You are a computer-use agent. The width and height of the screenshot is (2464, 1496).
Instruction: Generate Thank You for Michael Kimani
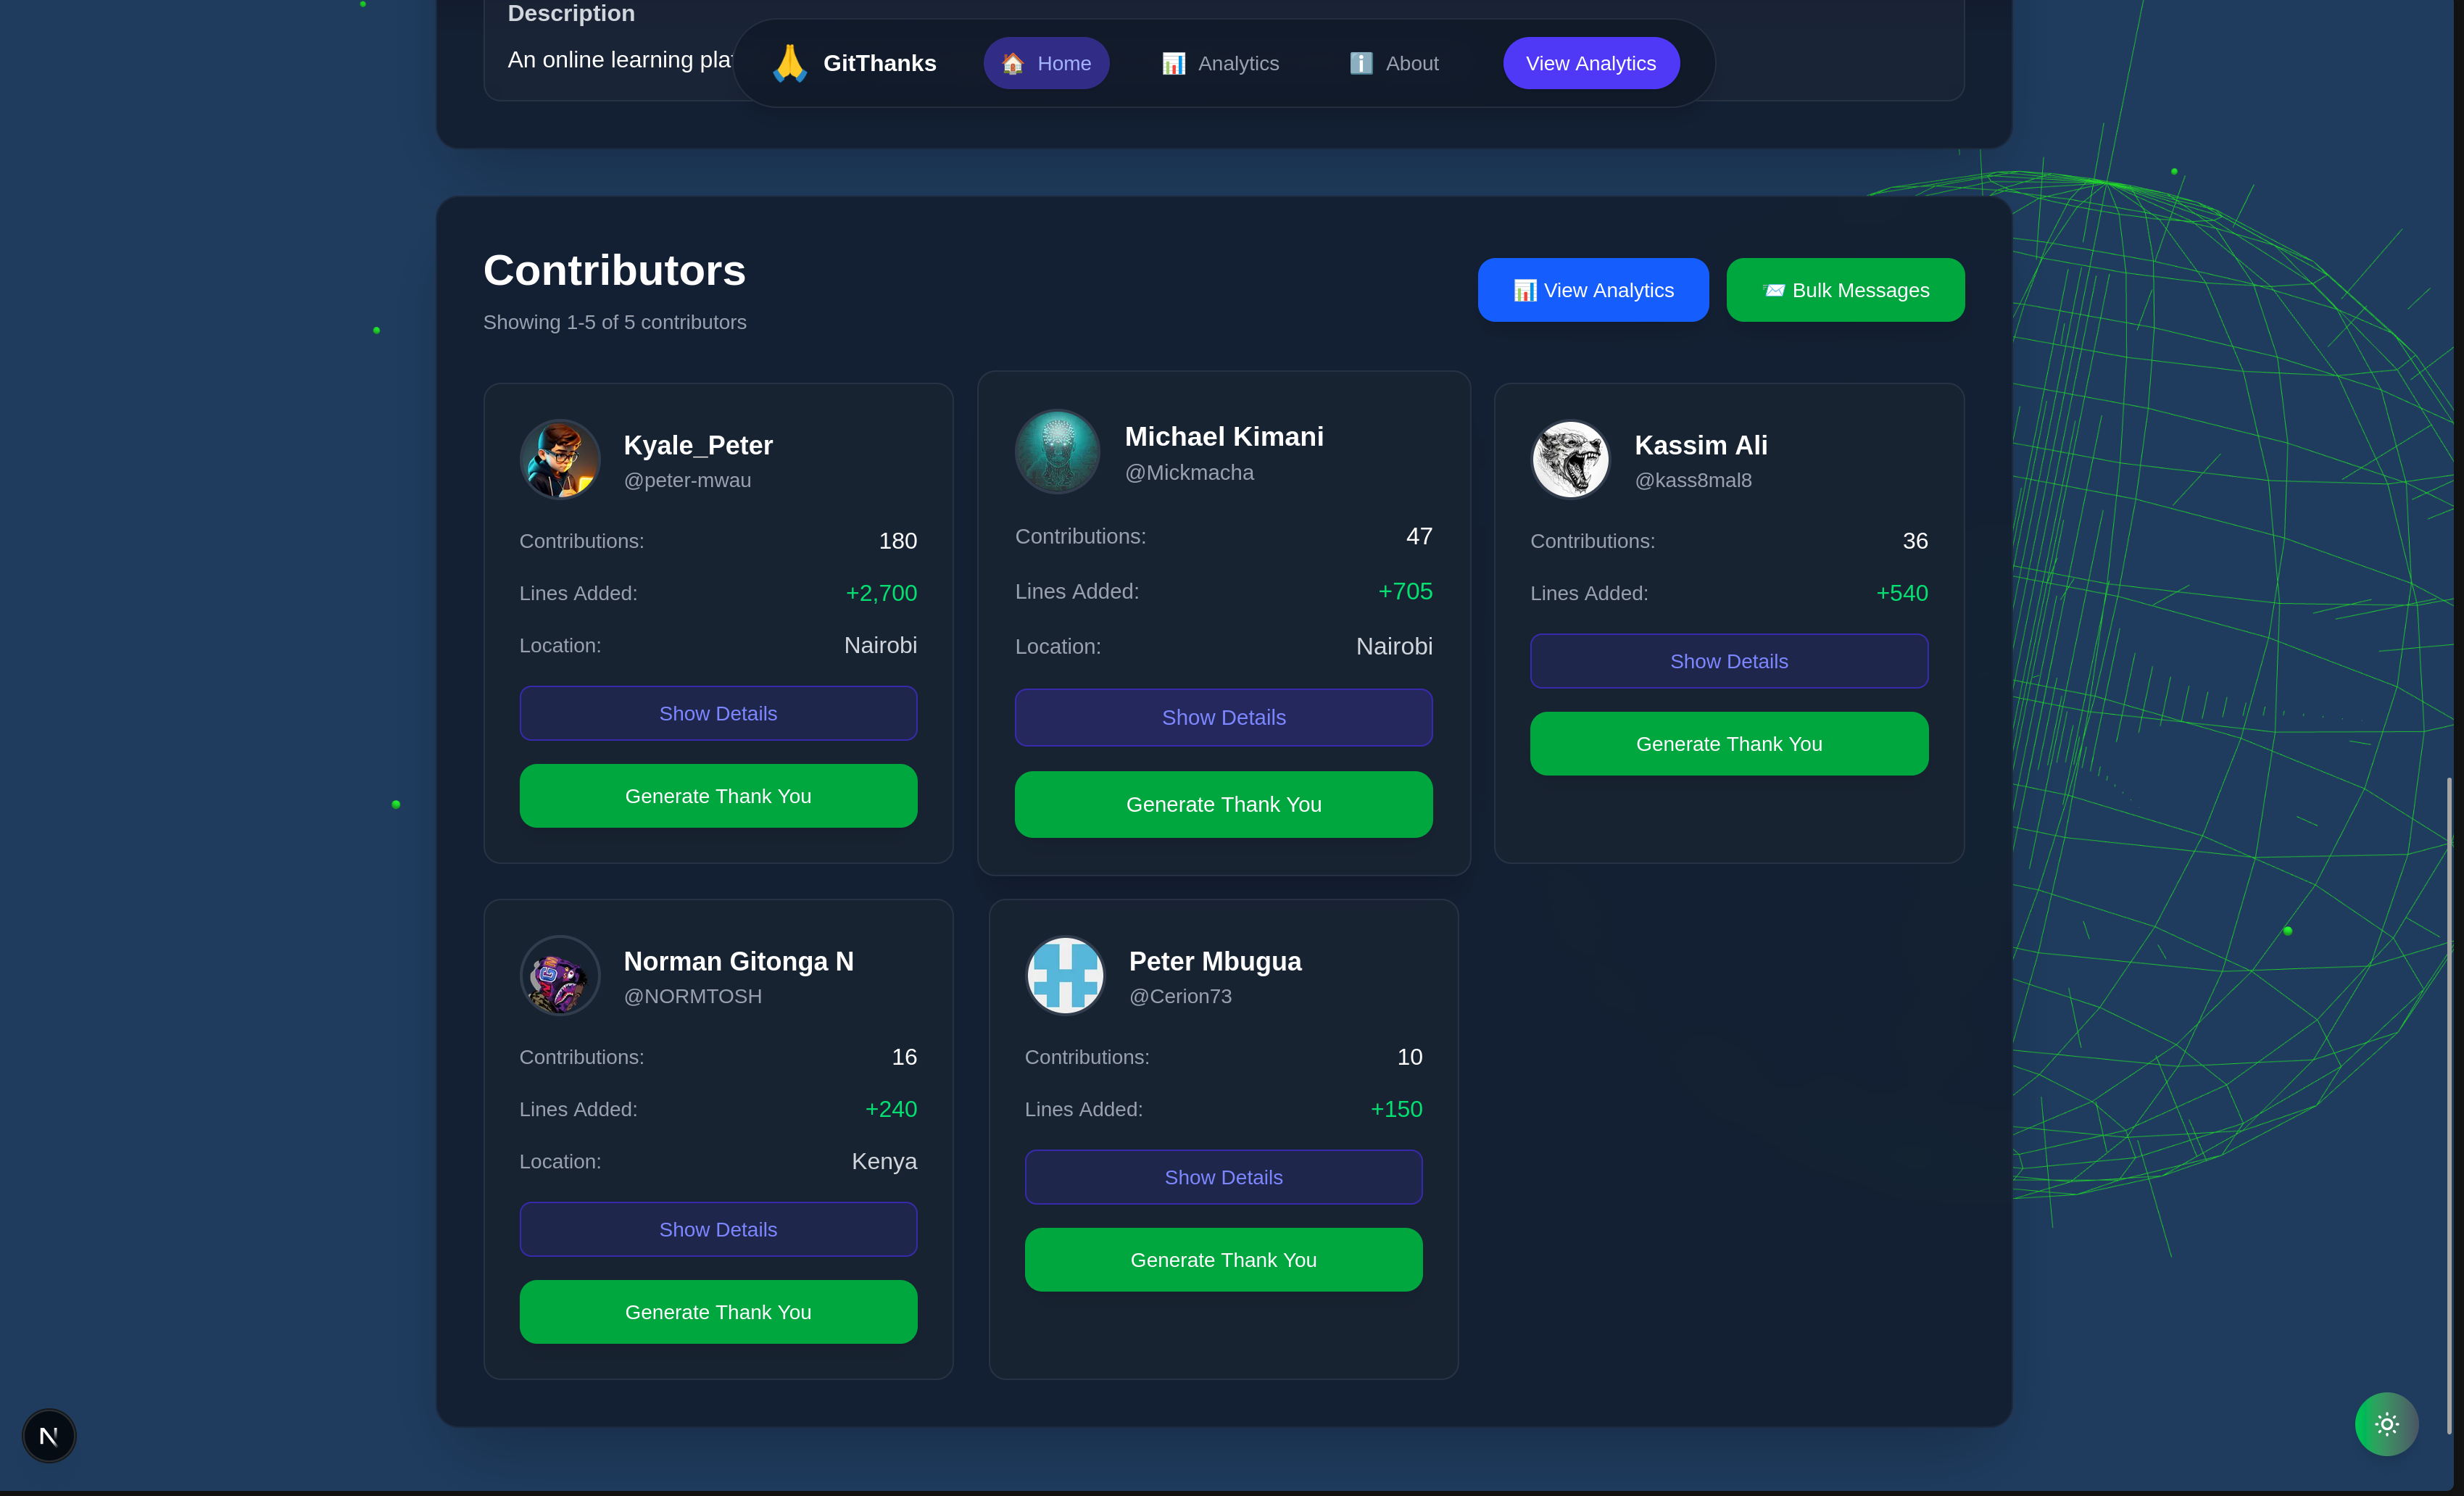(1223, 804)
